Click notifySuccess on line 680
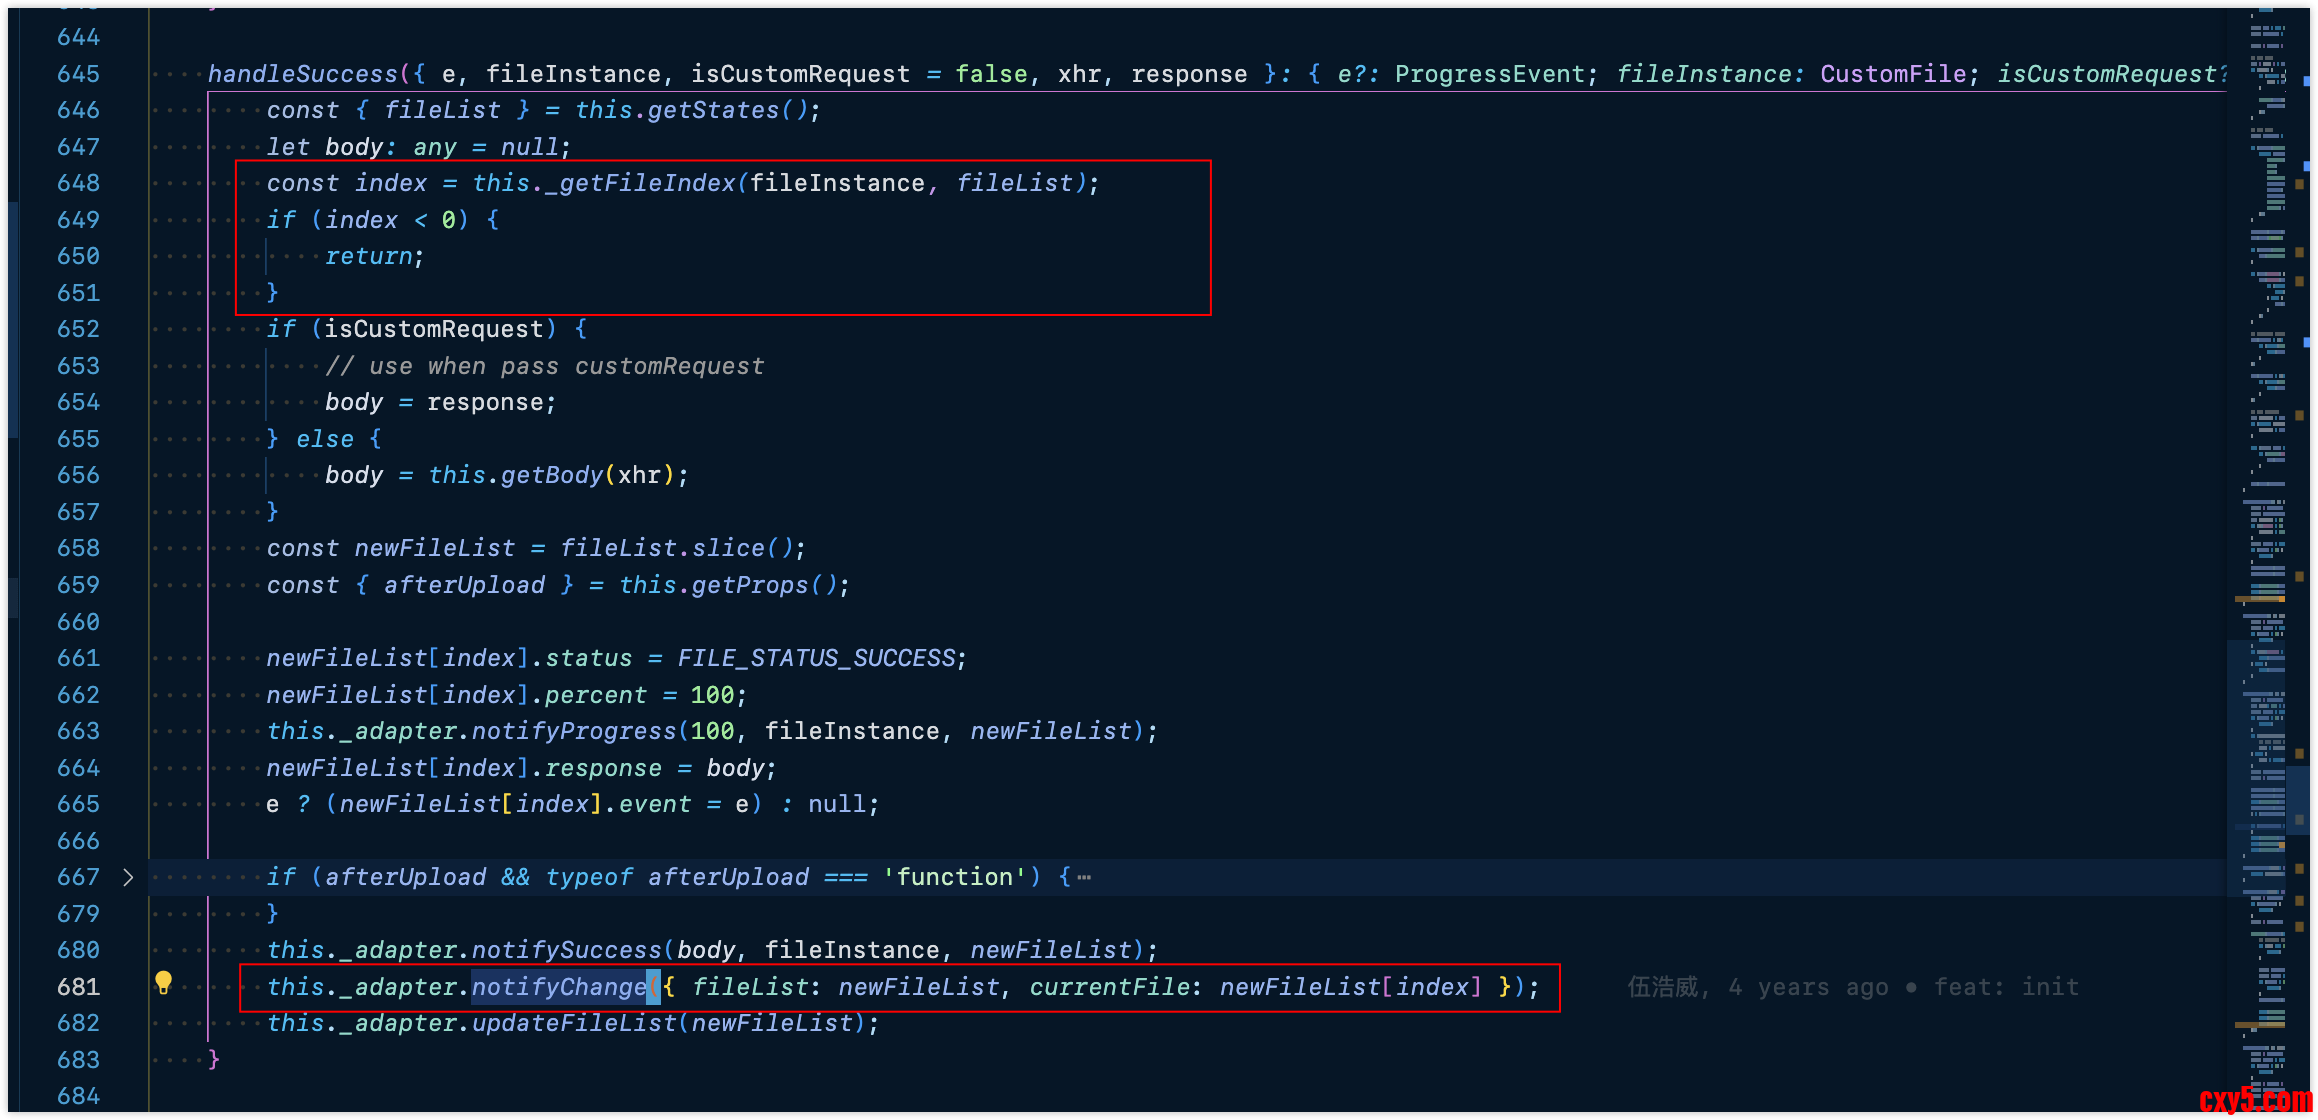Viewport: 2318px width, 1120px height. 566,950
